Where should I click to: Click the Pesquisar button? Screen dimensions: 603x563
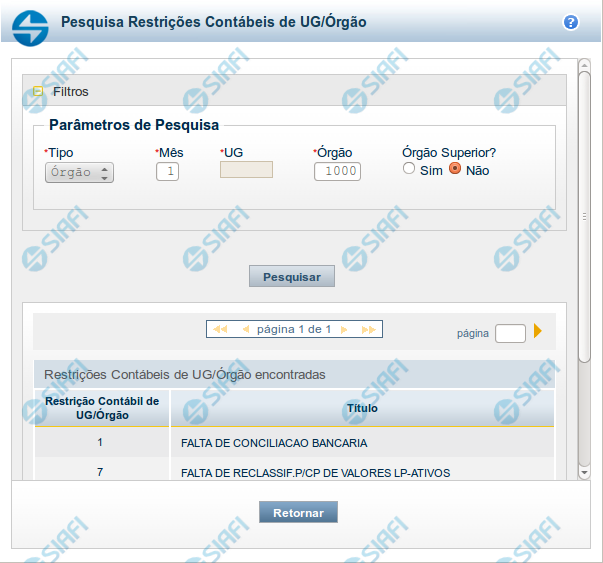[x=291, y=276]
